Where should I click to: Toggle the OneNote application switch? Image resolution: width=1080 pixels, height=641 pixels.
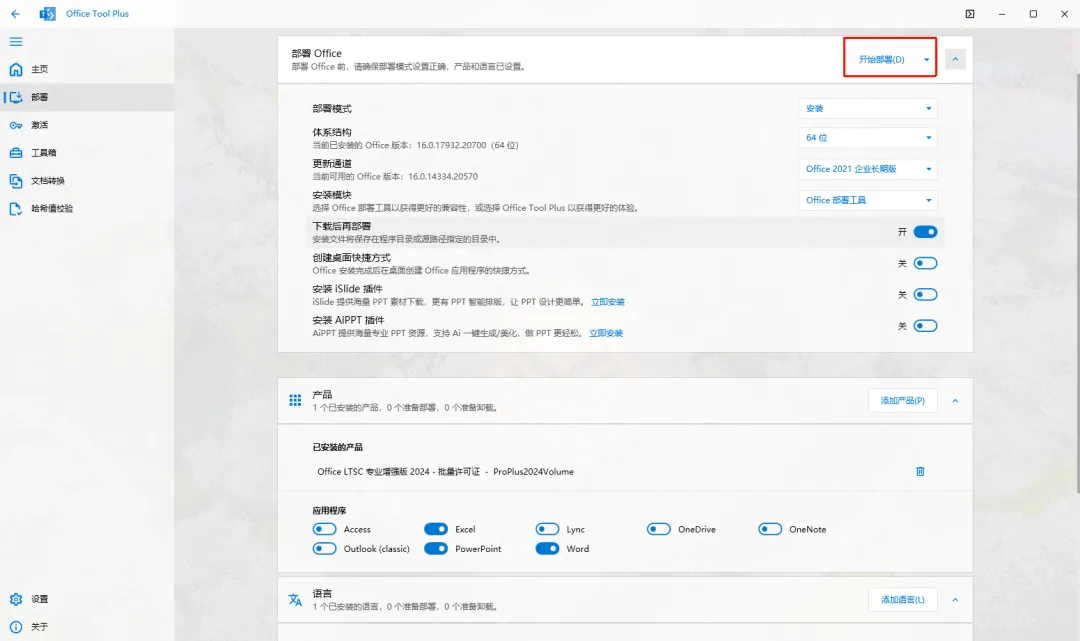click(x=770, y=529)
